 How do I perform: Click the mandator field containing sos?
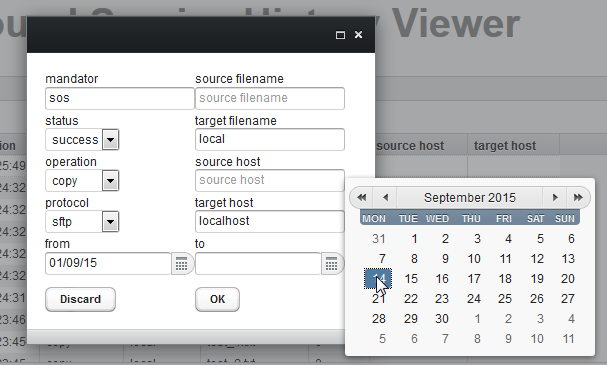(120, 98)
